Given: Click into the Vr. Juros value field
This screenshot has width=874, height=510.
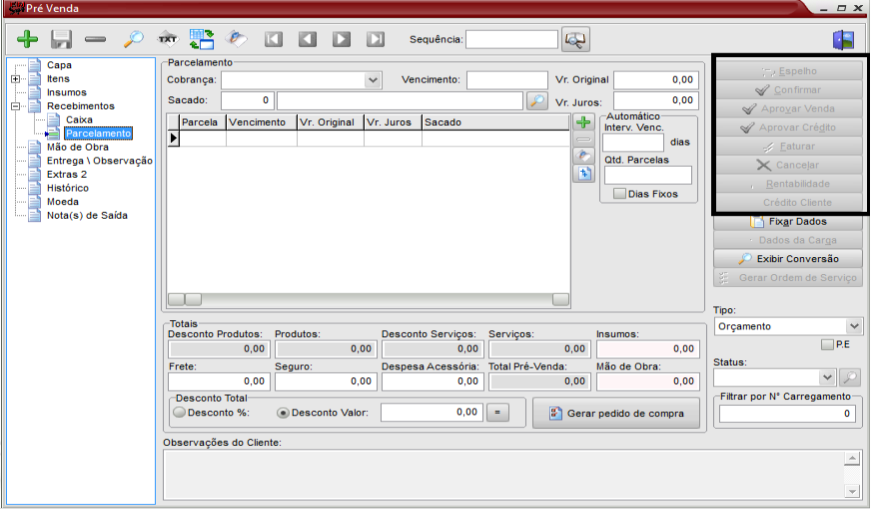Looking at the screenshot, I should [656, 101].
